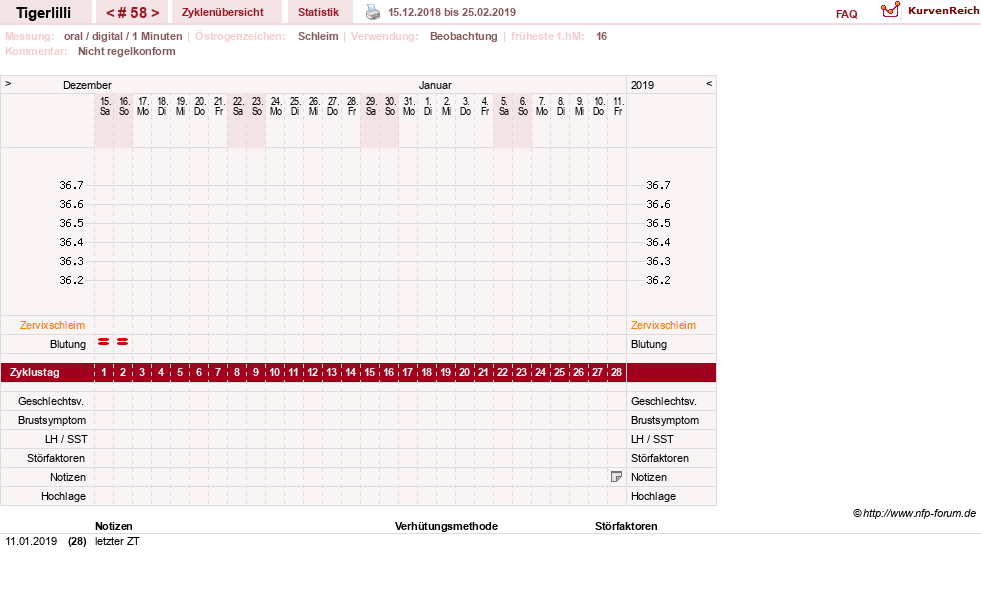
Task: Select cycle day 28 in Zyklustag row
Action: coord(616,372)
